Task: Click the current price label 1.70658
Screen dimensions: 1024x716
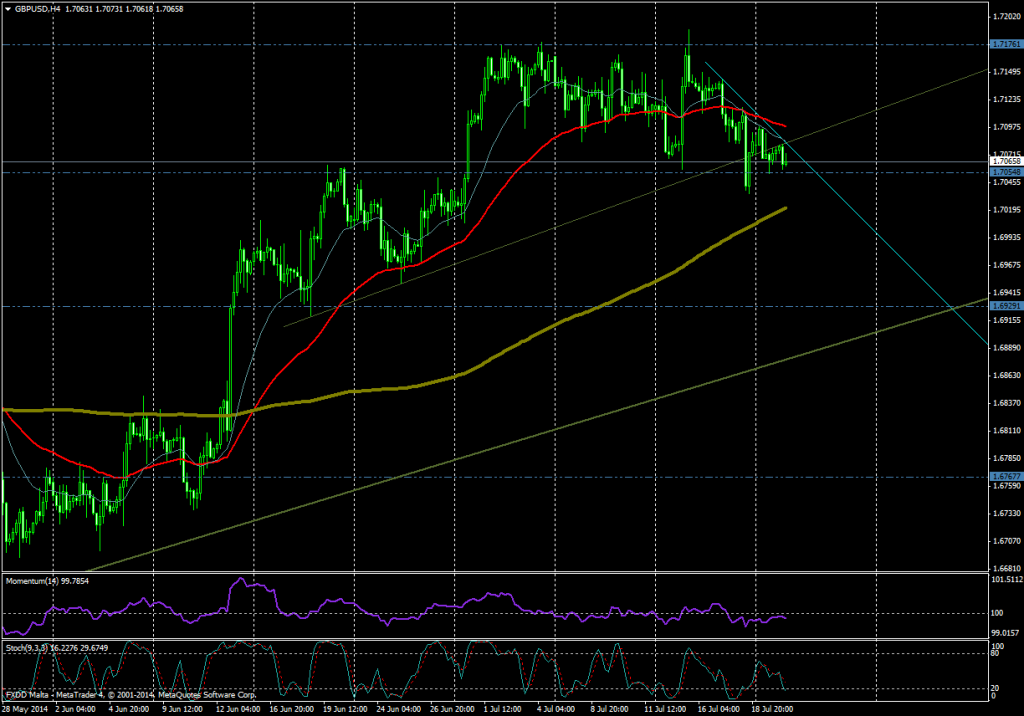Action: (1005, 161)
